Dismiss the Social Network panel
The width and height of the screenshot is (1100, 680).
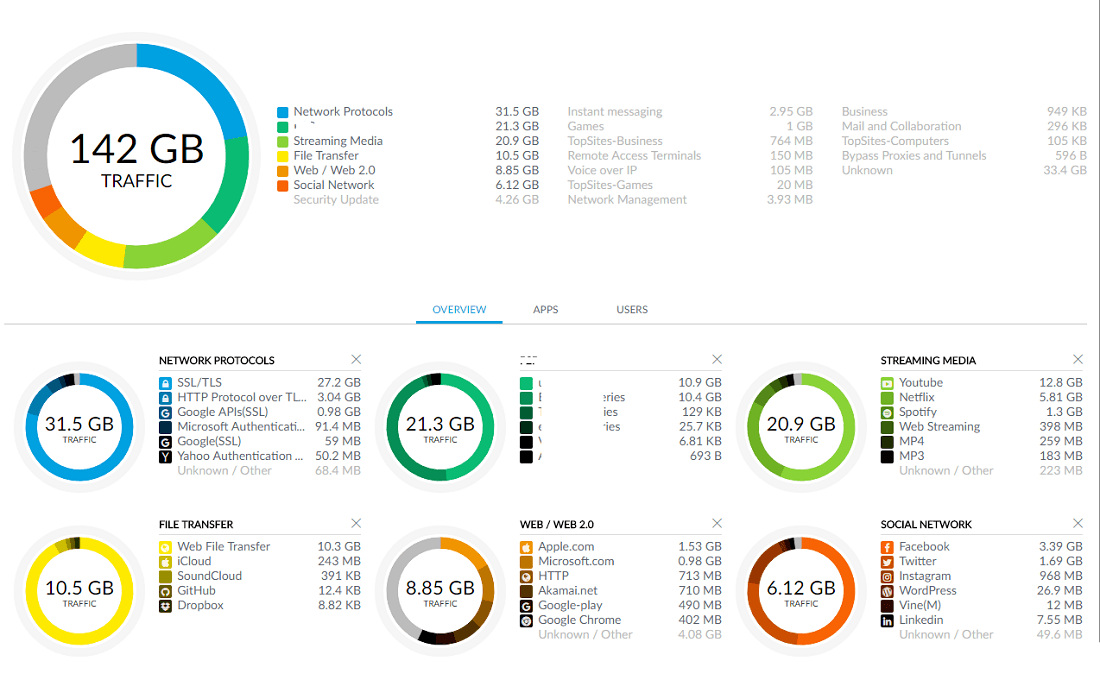click(1078, 524)
